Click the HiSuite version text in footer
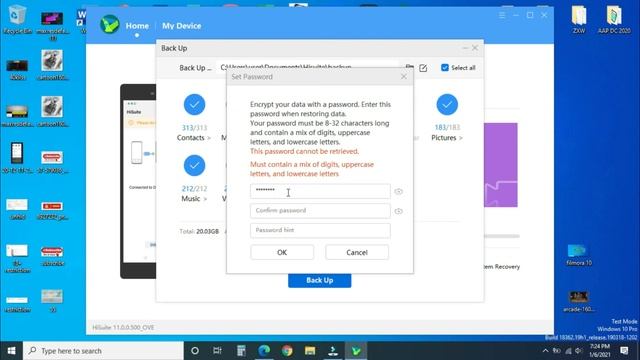 coord(123,327)
